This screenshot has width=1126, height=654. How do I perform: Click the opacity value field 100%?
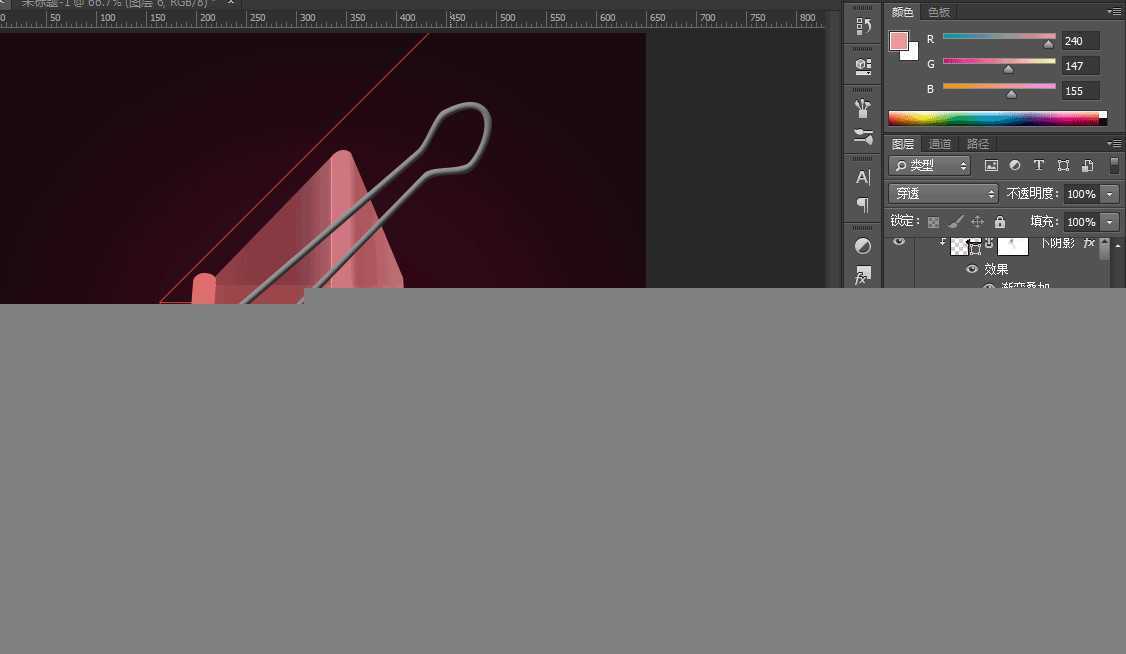(1082, 194)
